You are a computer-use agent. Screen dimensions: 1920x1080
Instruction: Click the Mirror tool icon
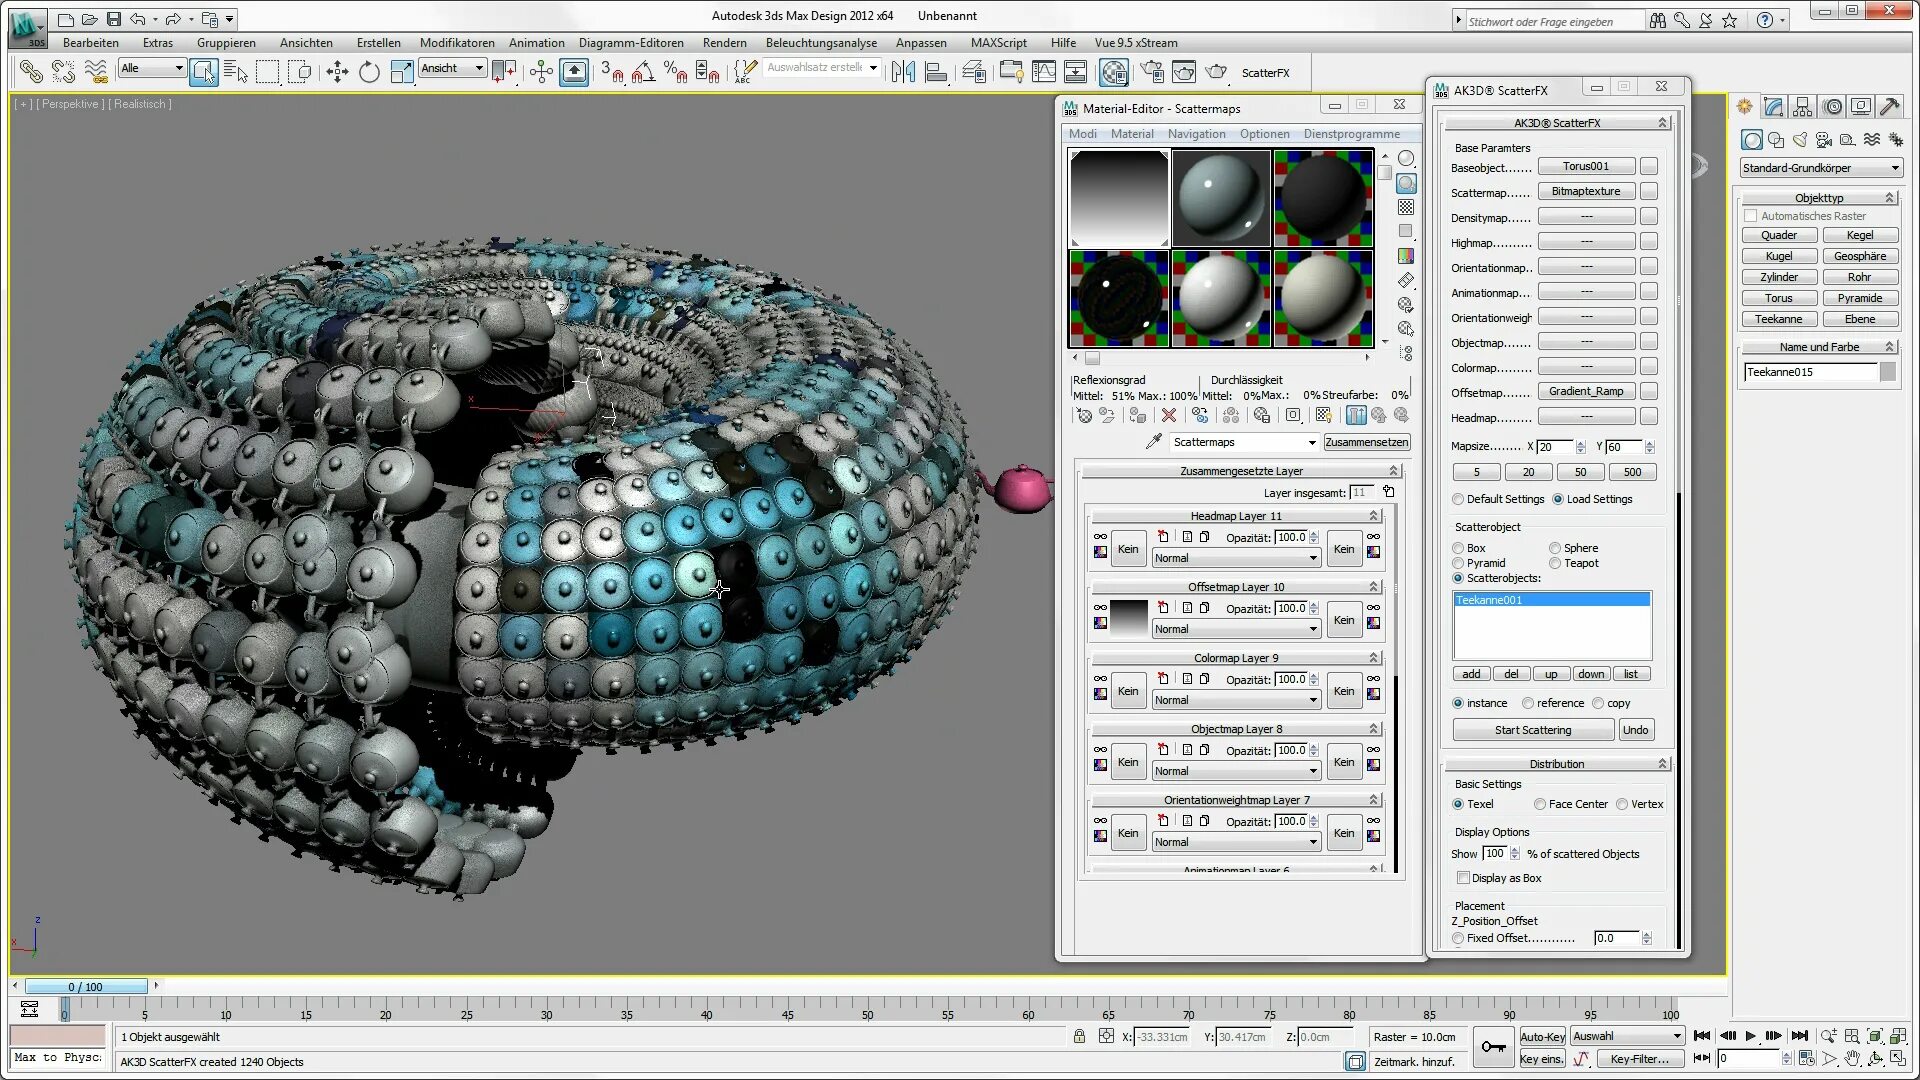point(903,71)
